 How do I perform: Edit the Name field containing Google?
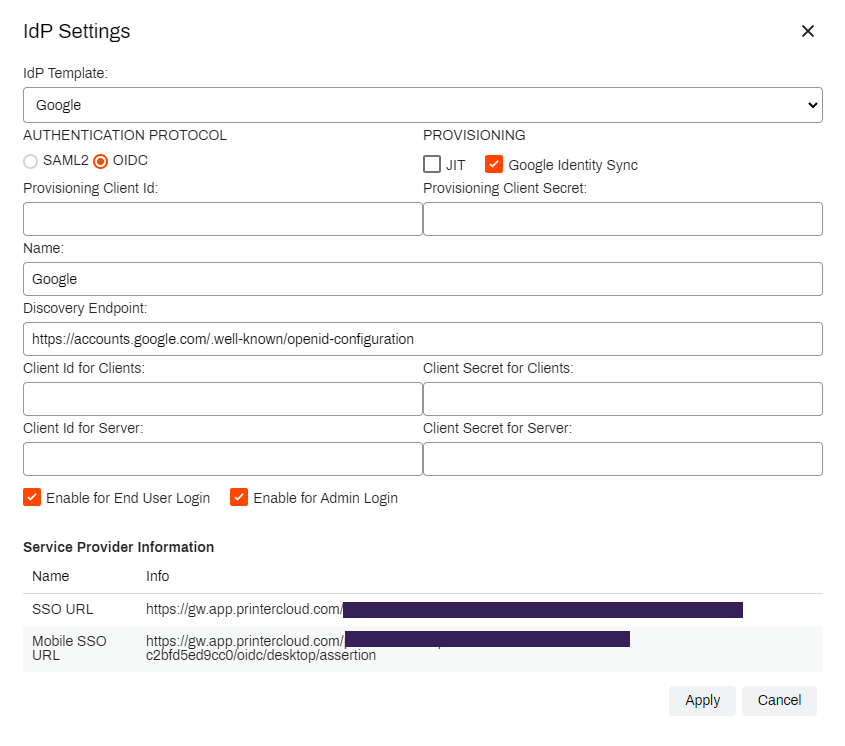[x=422, y=279]
